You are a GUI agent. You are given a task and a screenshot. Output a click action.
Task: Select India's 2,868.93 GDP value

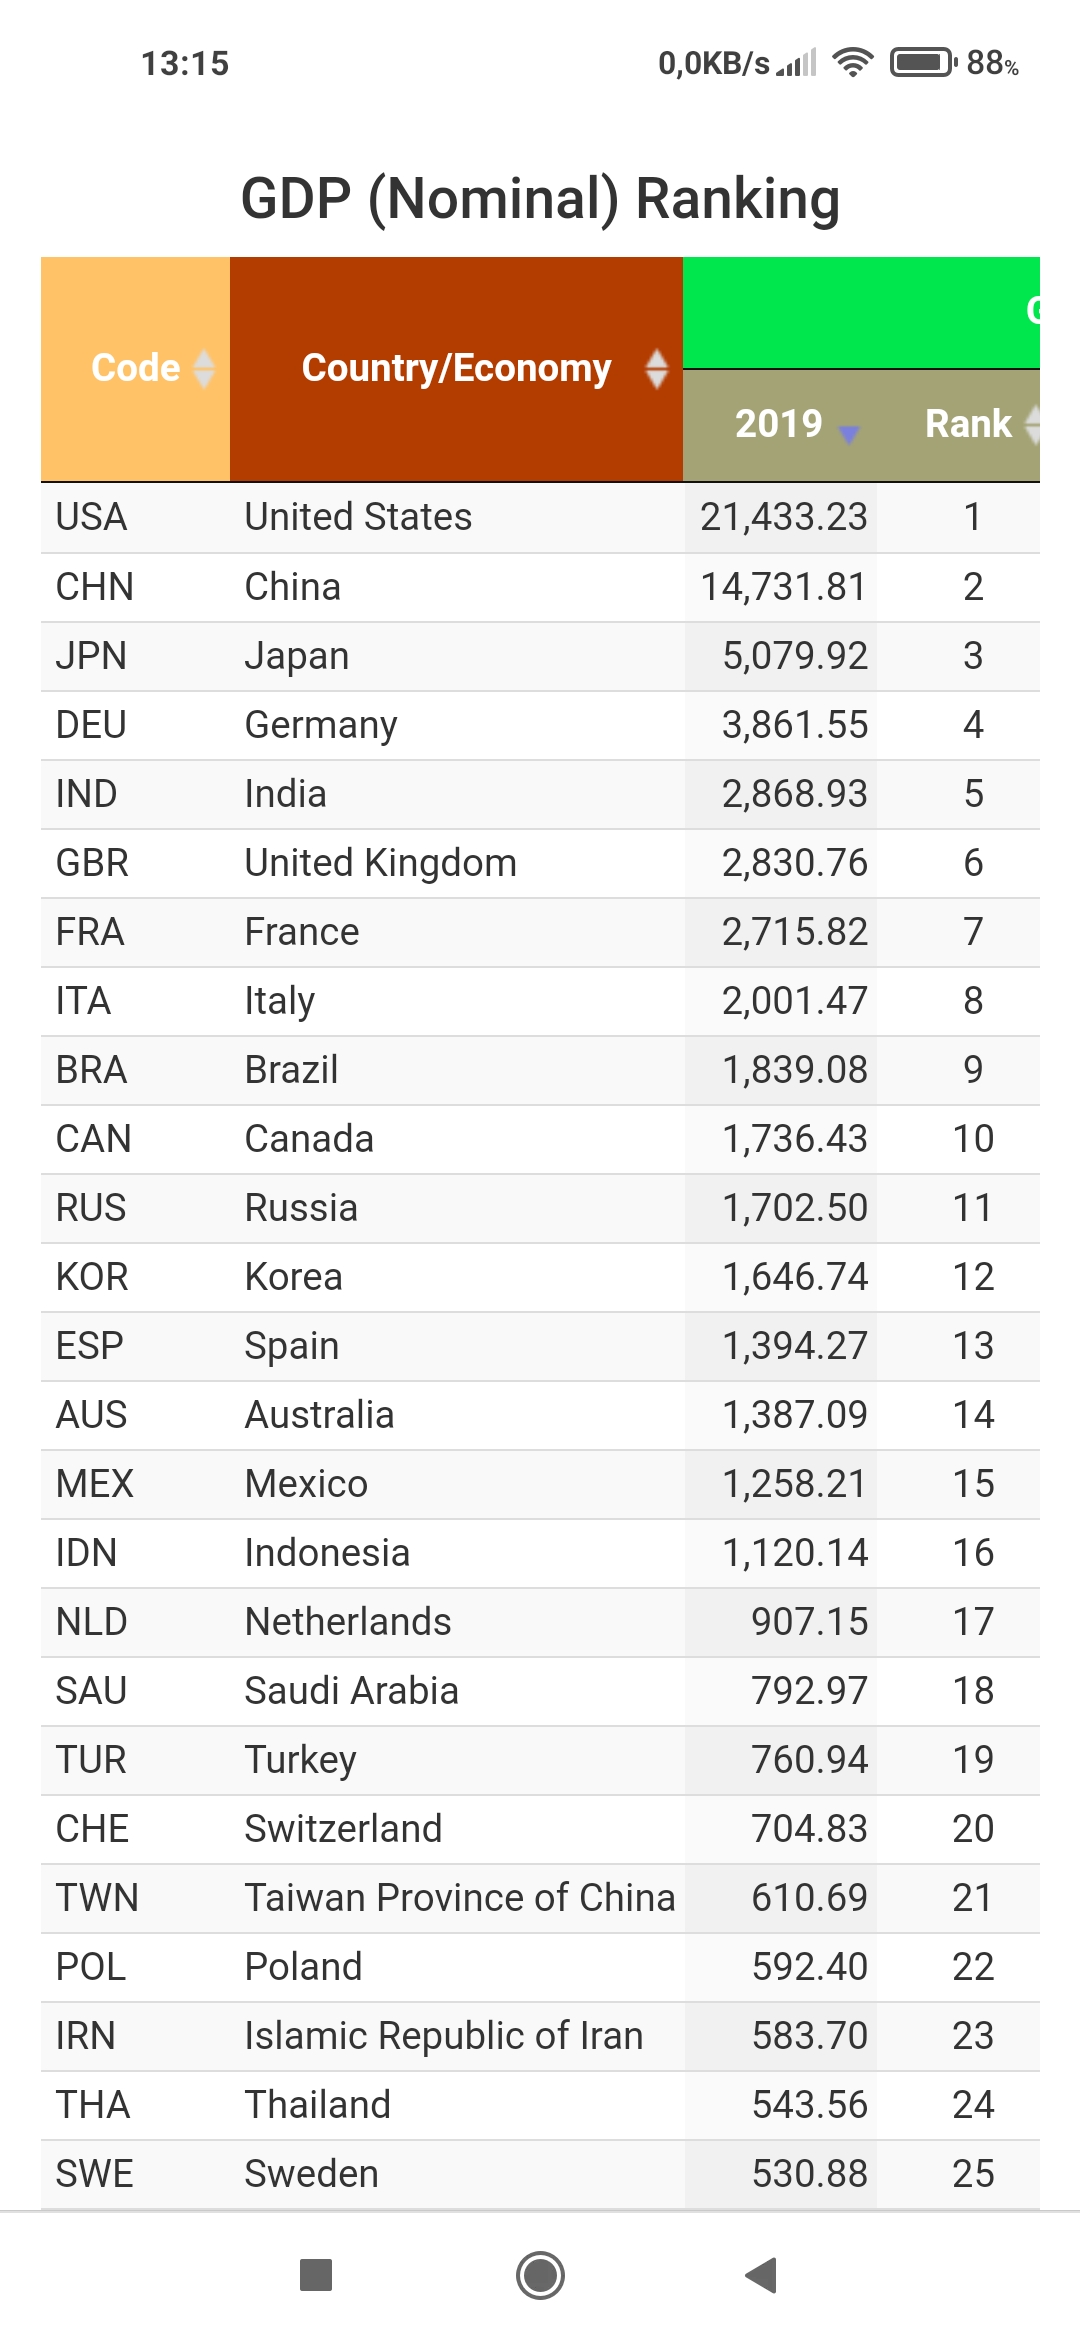[794, 794]
